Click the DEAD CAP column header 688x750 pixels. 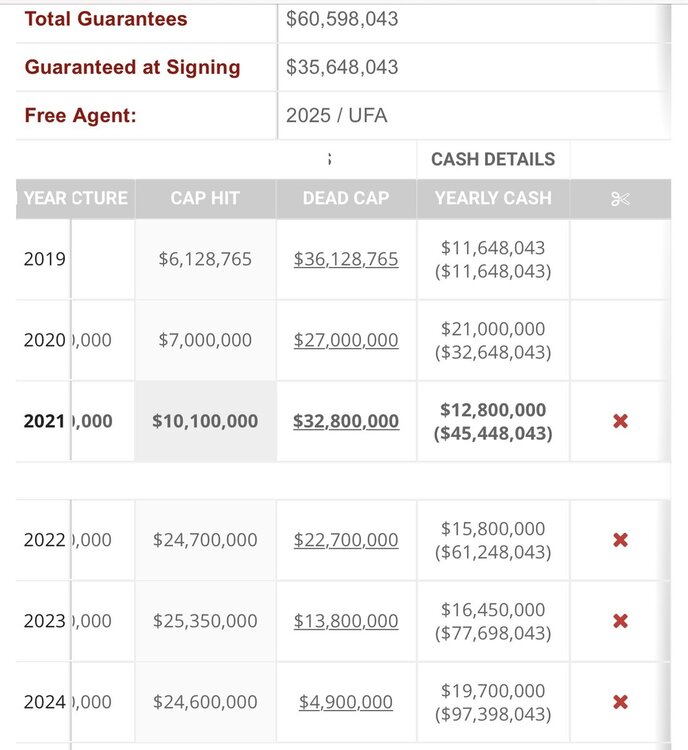[x=346, y=198]
